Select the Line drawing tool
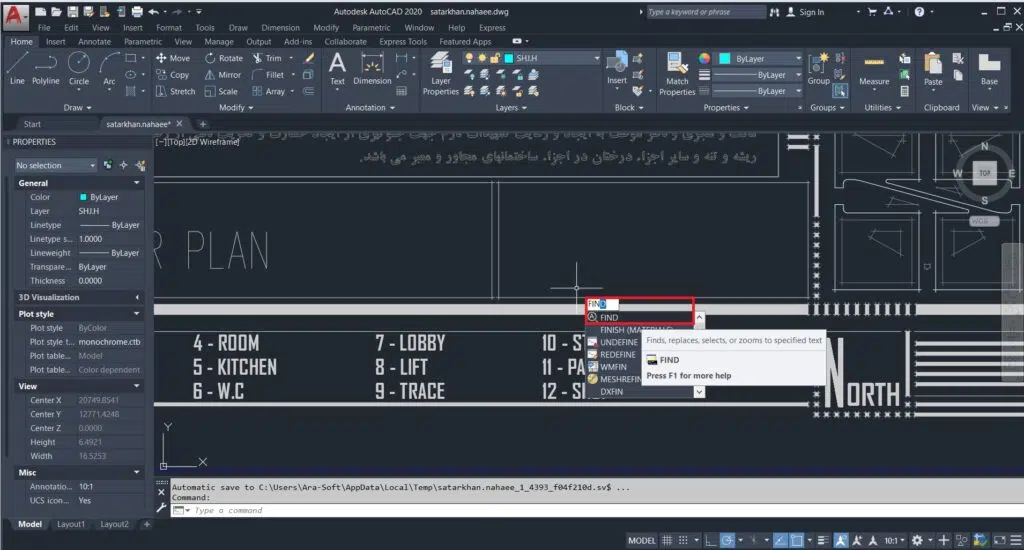The width and height of the screenshot is (1024, 550). [x=17, y=67]
